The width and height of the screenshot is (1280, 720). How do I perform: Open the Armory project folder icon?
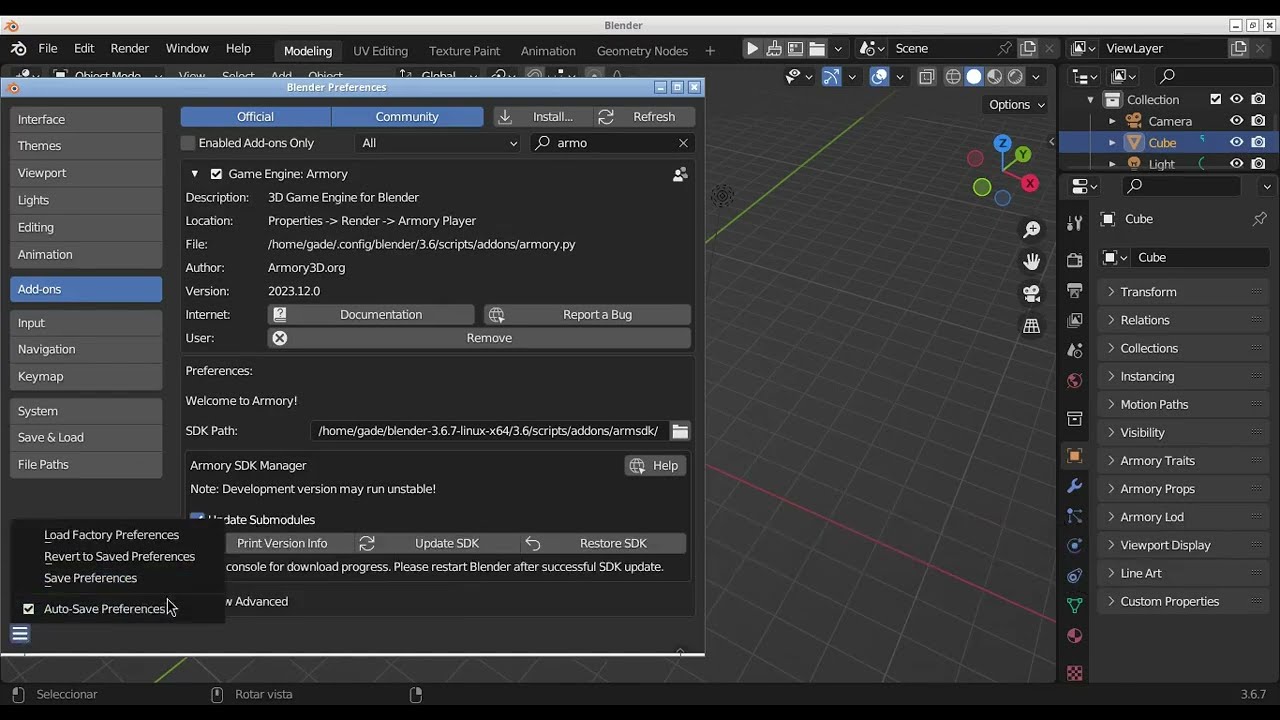817,48
